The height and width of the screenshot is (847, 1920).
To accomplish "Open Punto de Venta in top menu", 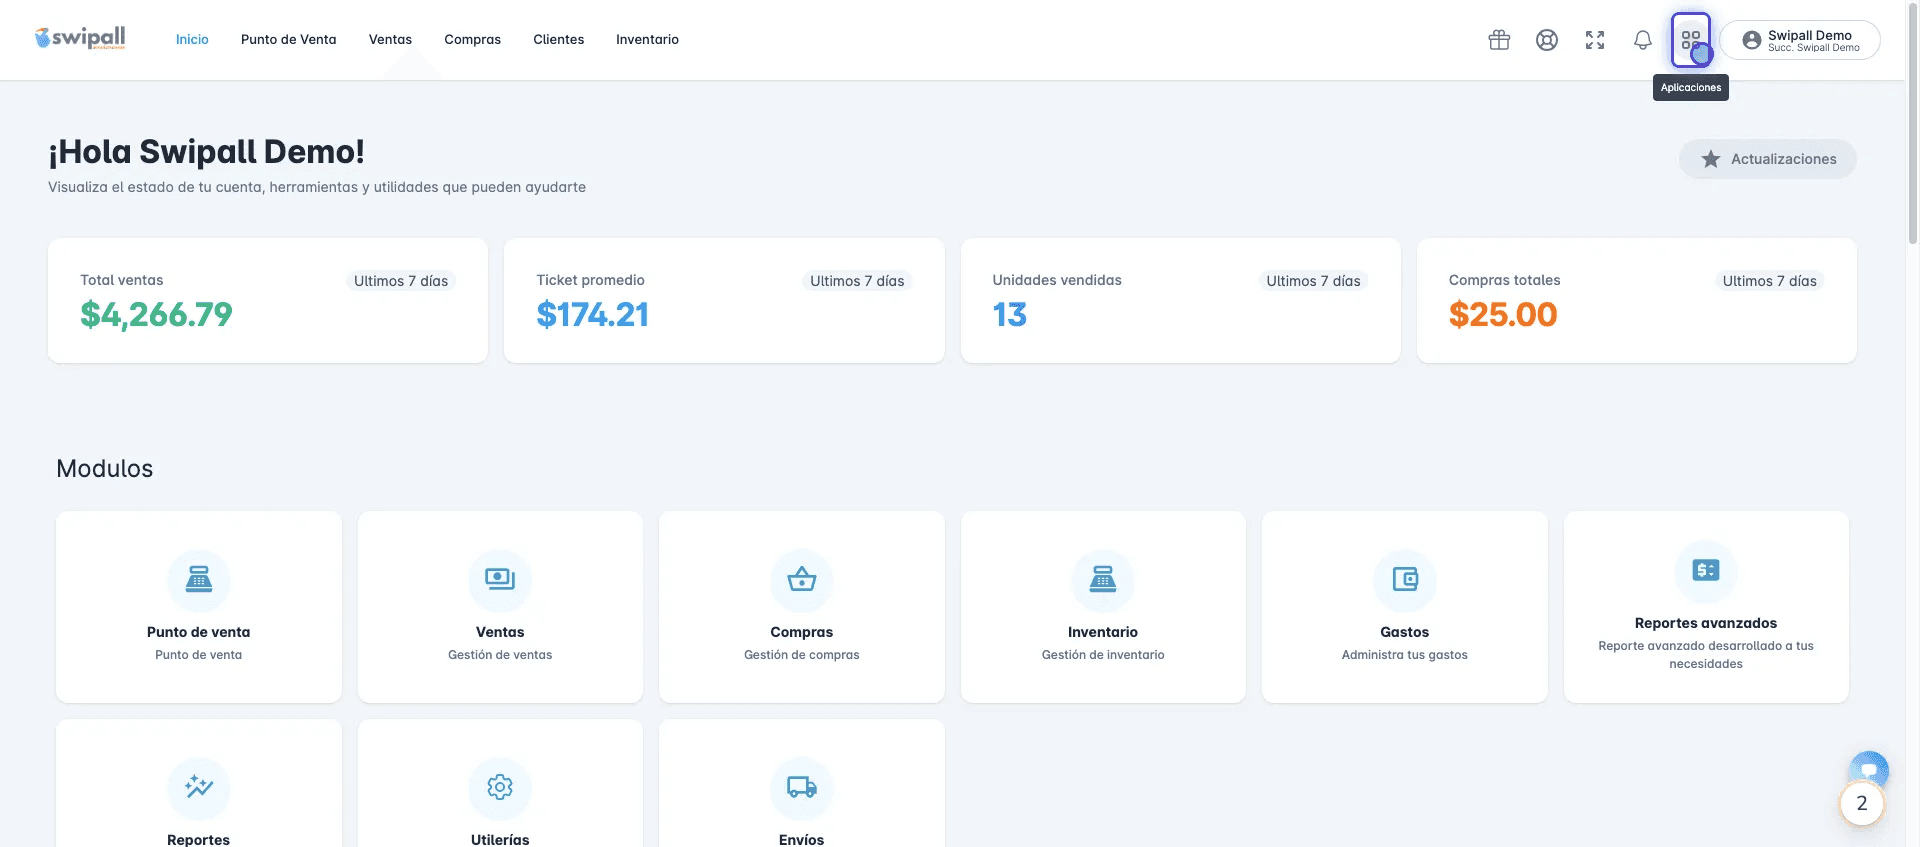I will [x=289, y=40].
